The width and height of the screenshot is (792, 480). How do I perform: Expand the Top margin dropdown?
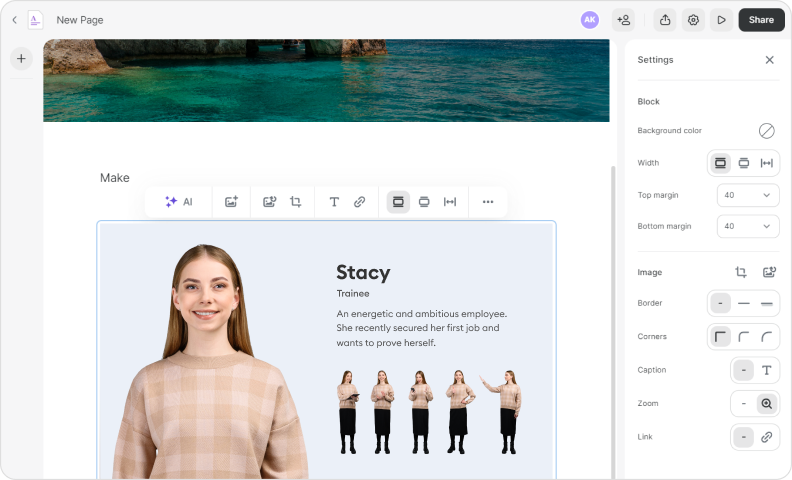(748, 196)
